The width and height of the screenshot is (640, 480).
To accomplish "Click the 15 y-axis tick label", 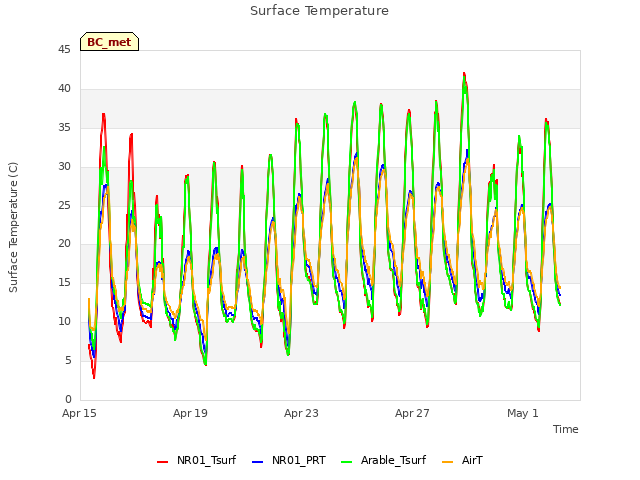I will click(x=64, y=282).
